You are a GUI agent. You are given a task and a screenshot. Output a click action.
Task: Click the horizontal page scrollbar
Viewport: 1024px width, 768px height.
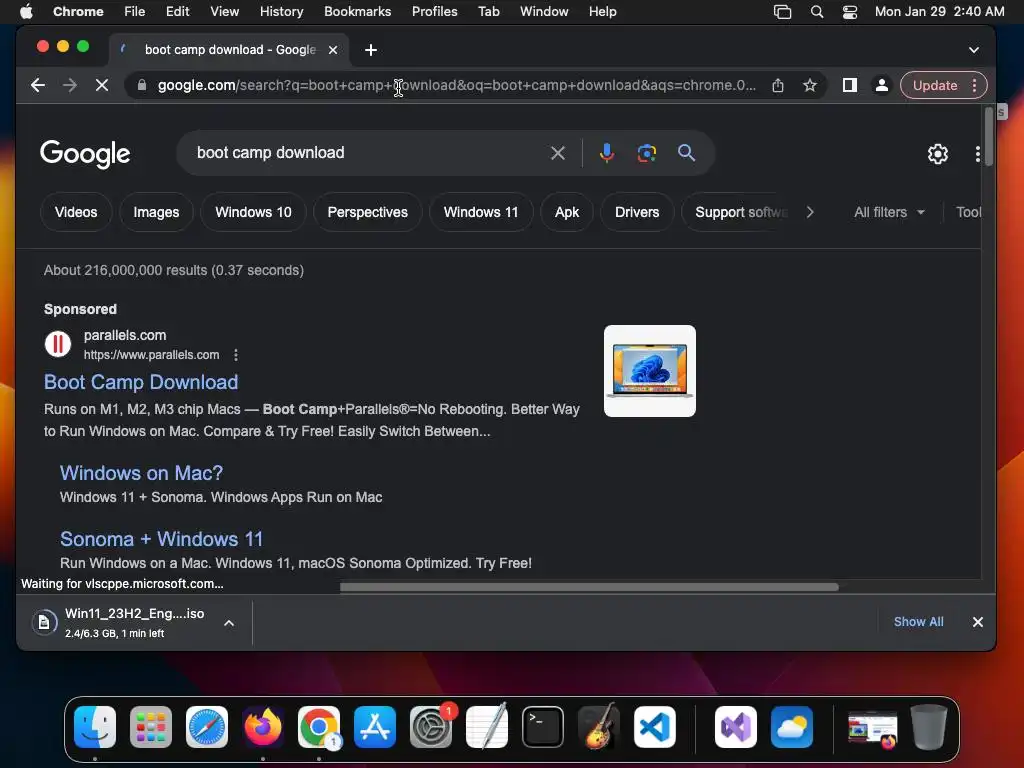pyautogui.click(x=589, y=586)
